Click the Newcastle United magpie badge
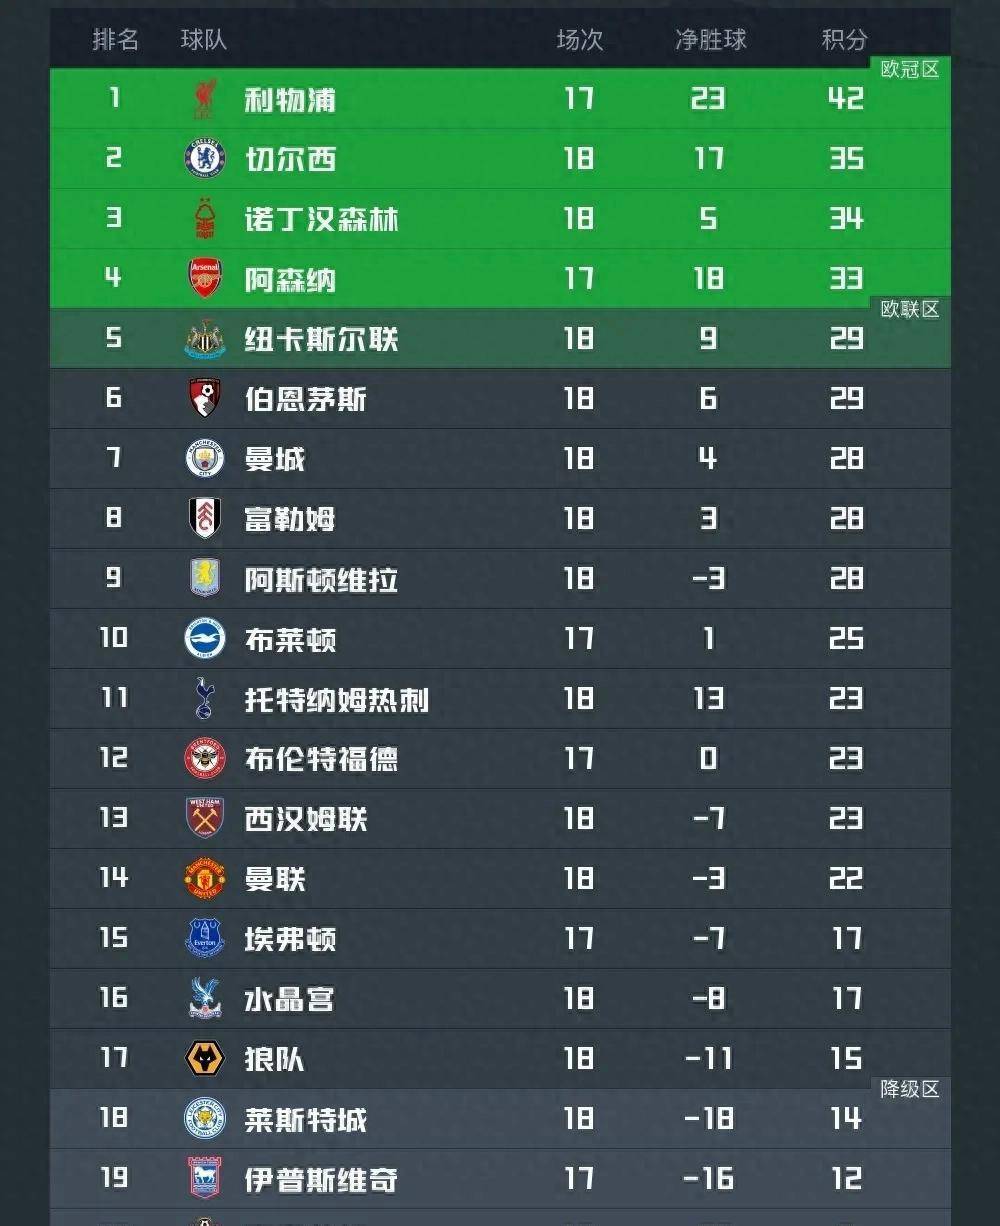This screenshot has width=1000, height=1226. 202,340
